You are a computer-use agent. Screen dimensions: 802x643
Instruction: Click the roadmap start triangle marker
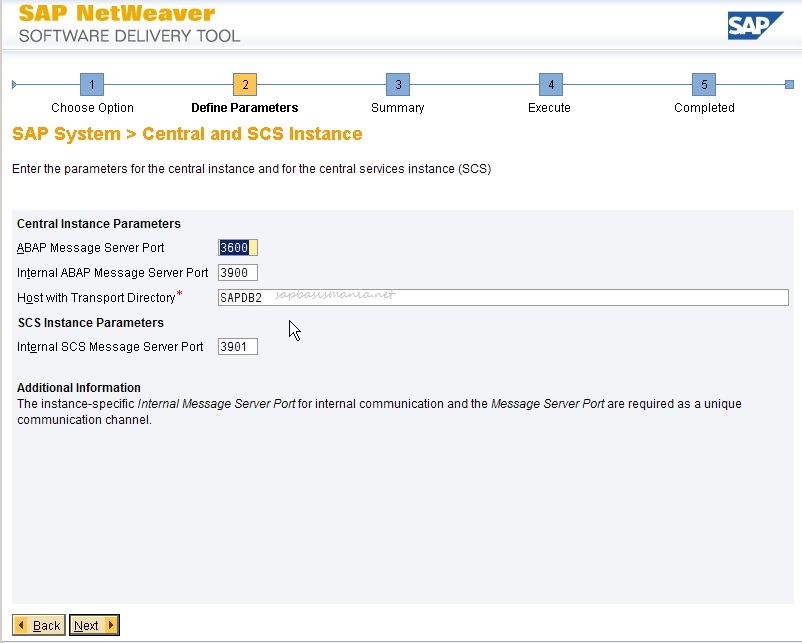14,84
